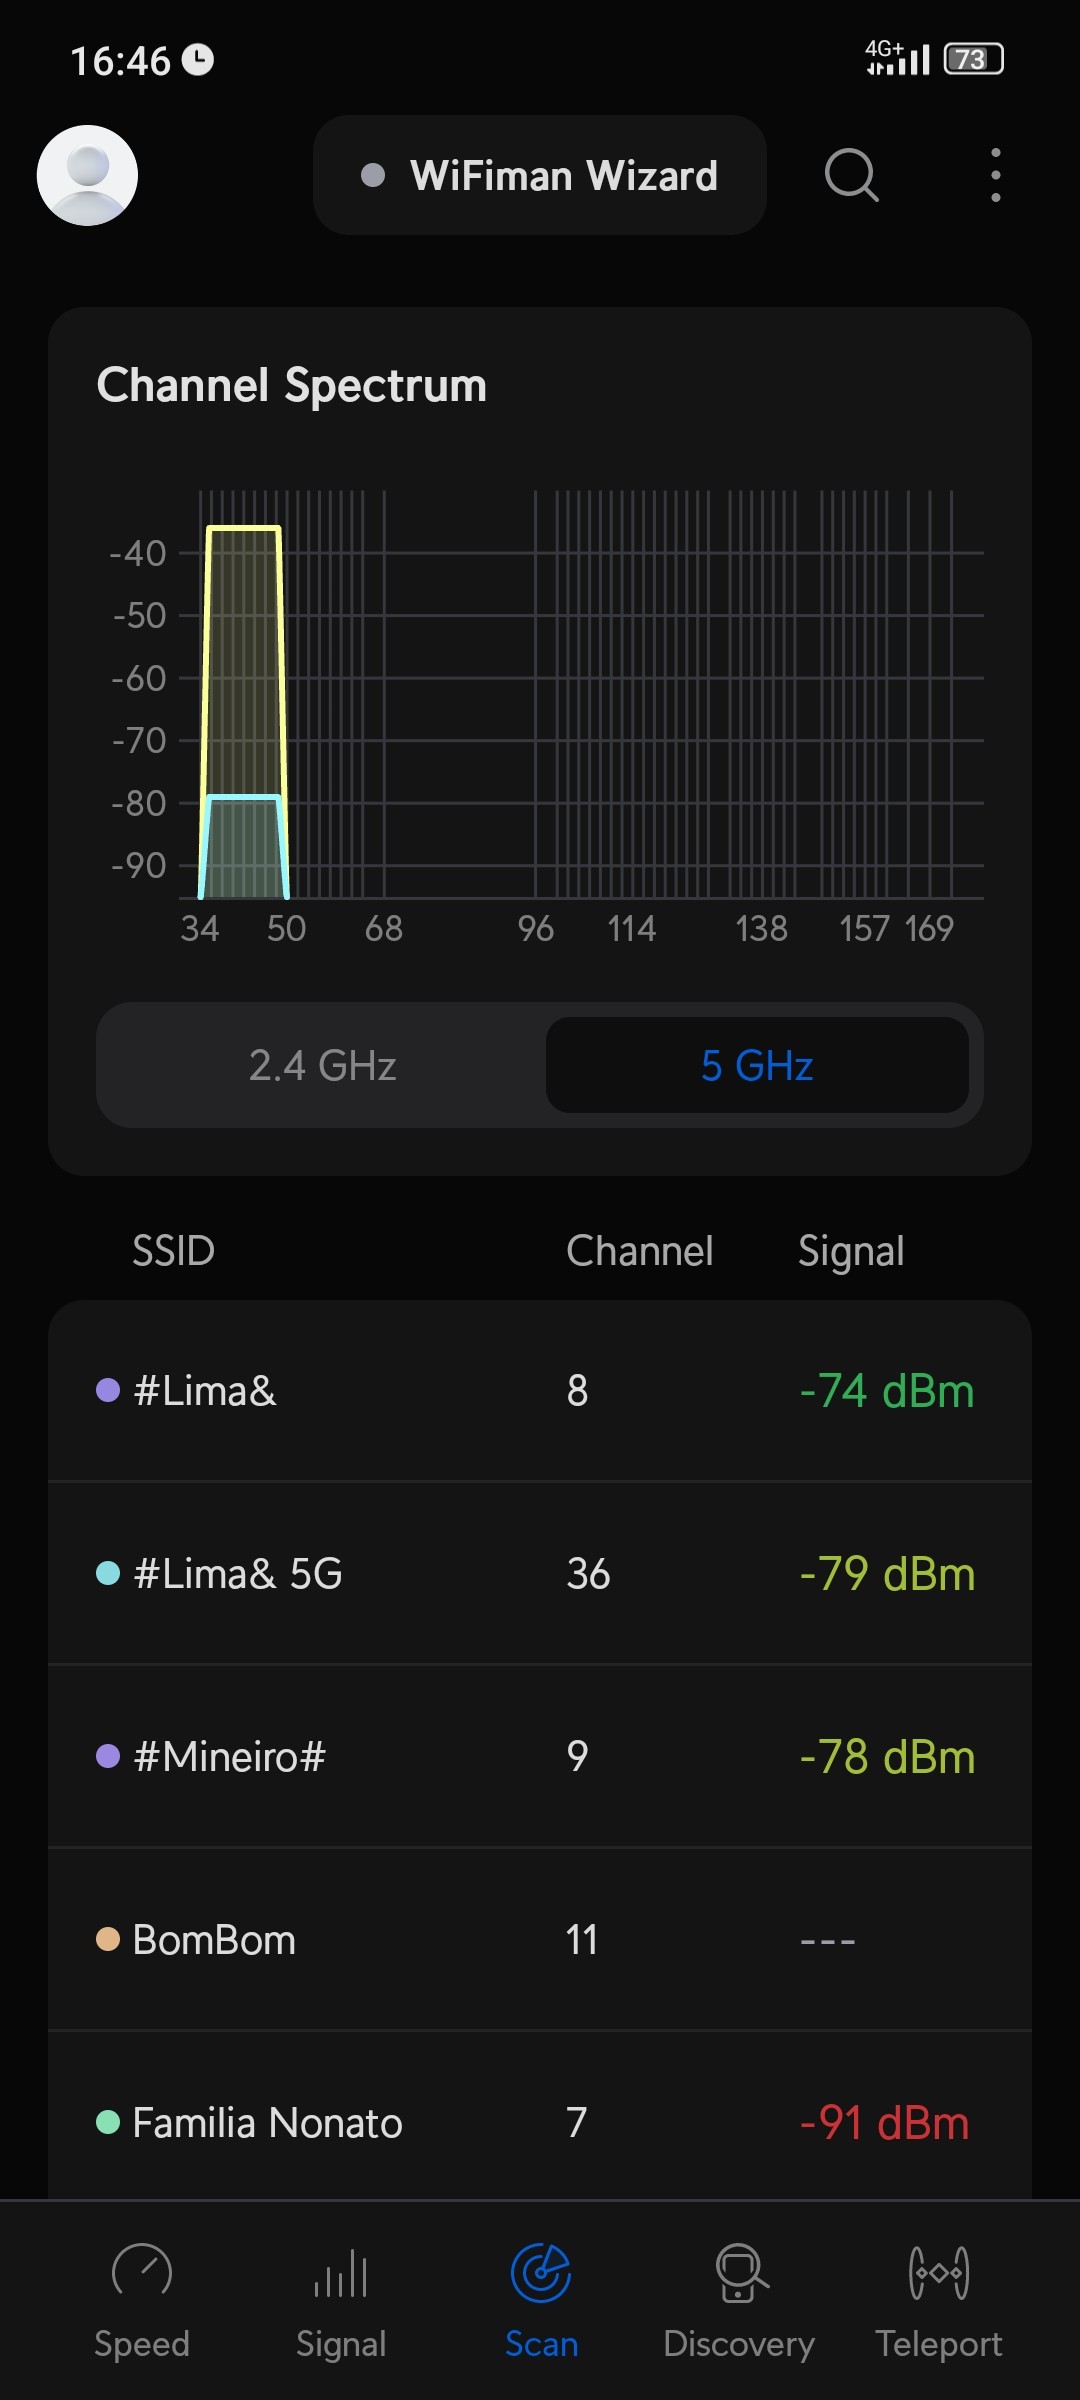Open the #Lima& network entry

540,1391
